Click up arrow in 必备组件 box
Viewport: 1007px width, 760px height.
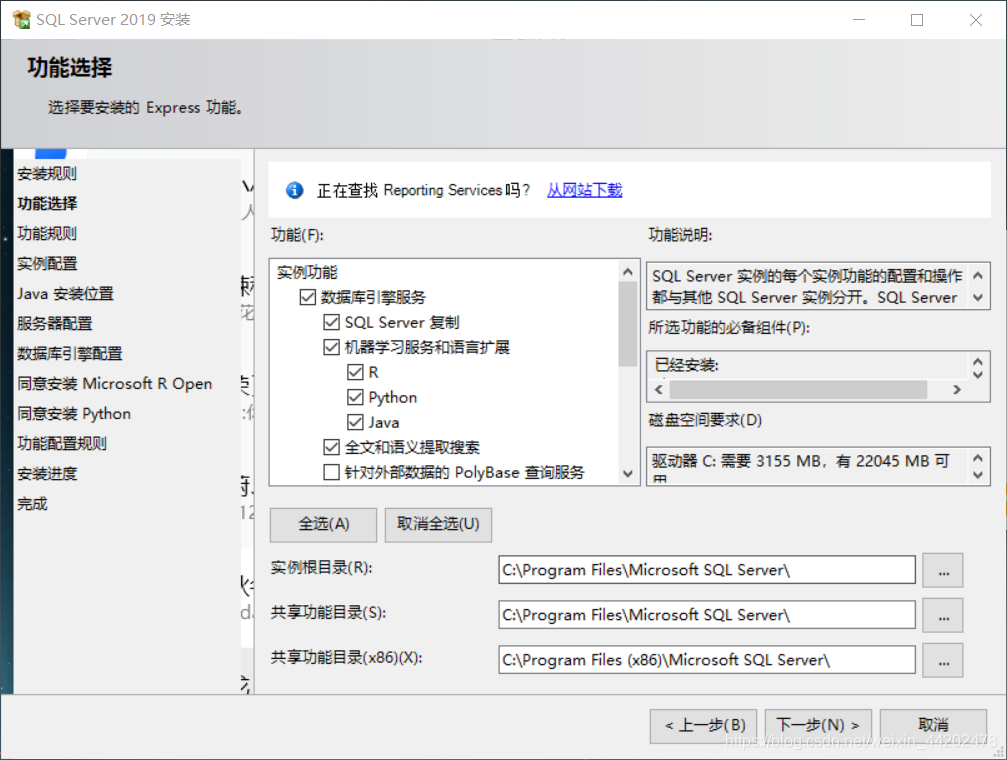[977, 361]
